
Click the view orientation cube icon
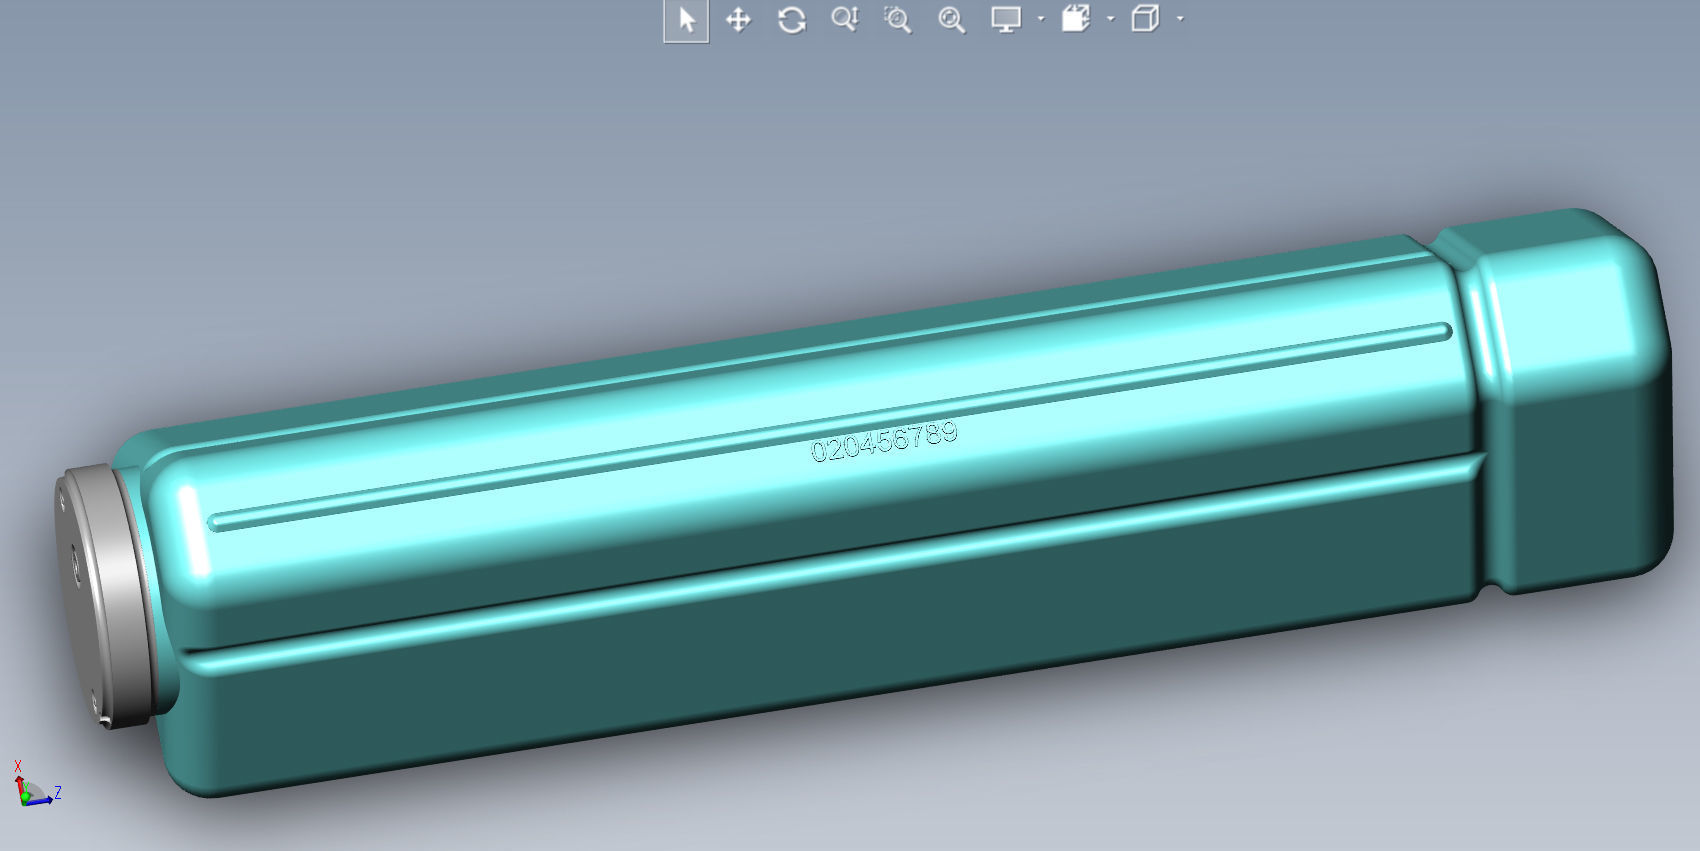click(x=1076, y=19)
